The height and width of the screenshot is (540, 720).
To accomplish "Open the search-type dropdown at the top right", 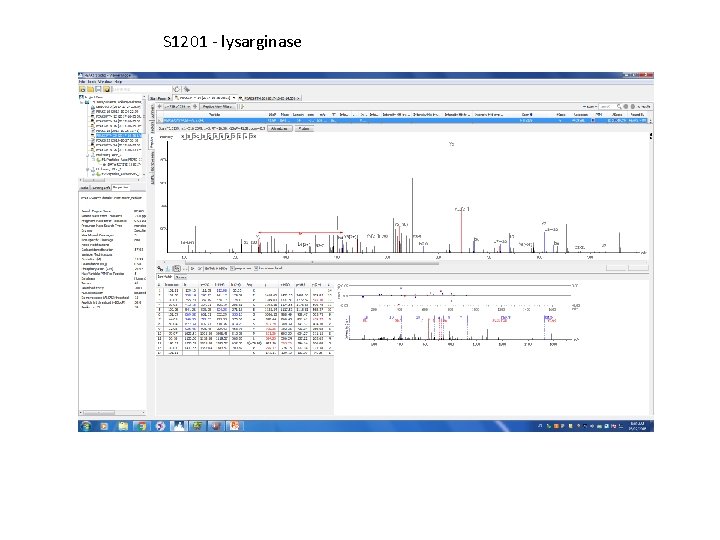I will (x=590, y=107).
